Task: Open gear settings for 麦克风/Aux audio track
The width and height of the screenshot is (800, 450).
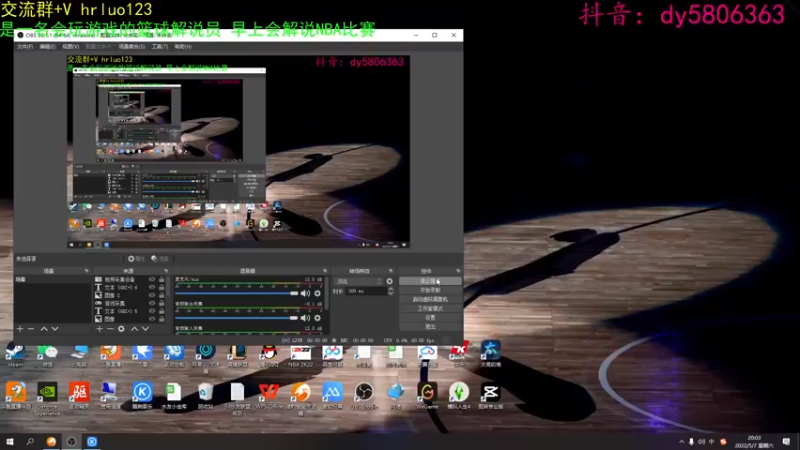Action: pos(317,293)
